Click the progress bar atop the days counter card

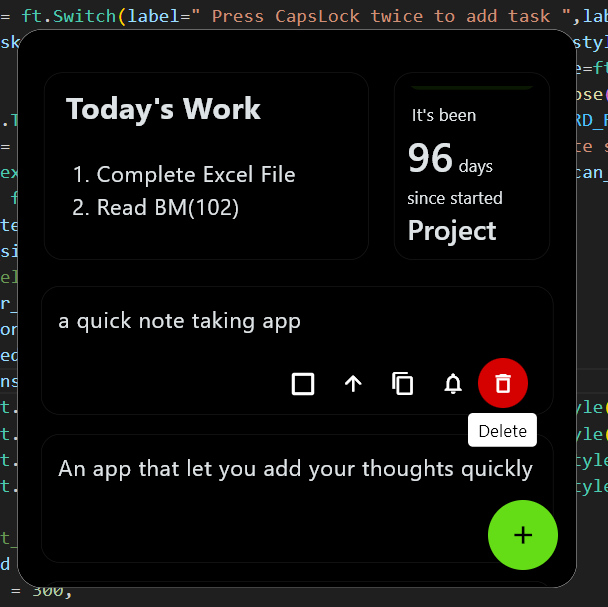coord(472,87)
